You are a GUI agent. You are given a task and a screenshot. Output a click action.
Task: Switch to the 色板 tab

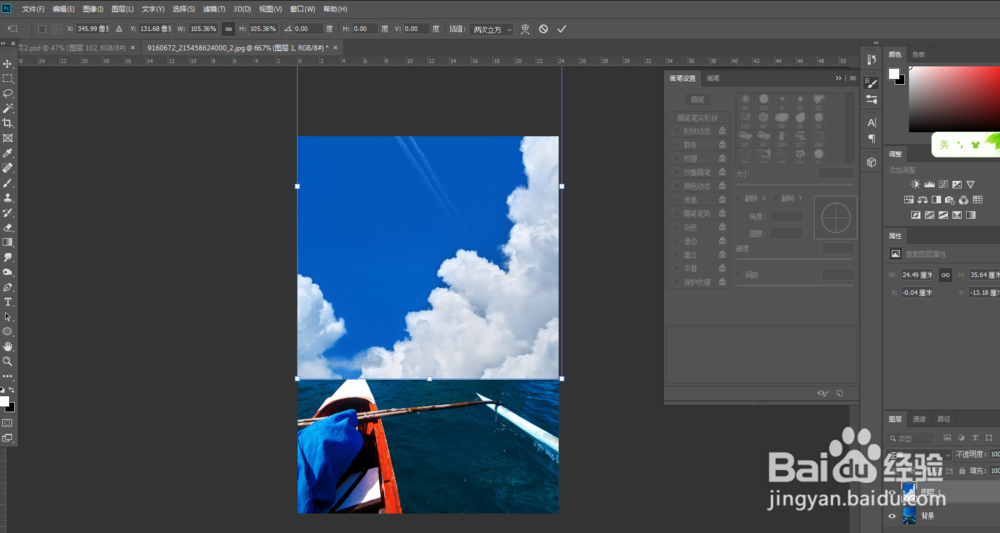(x=918, y=55)
